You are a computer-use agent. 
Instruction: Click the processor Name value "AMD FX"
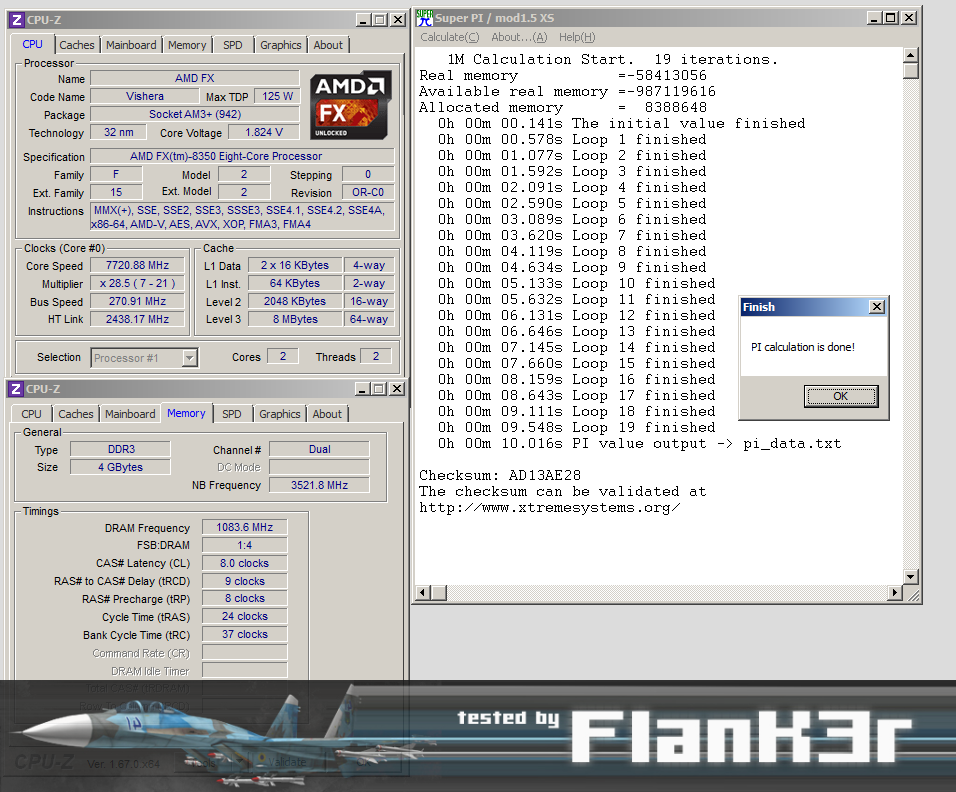point(194,78)
